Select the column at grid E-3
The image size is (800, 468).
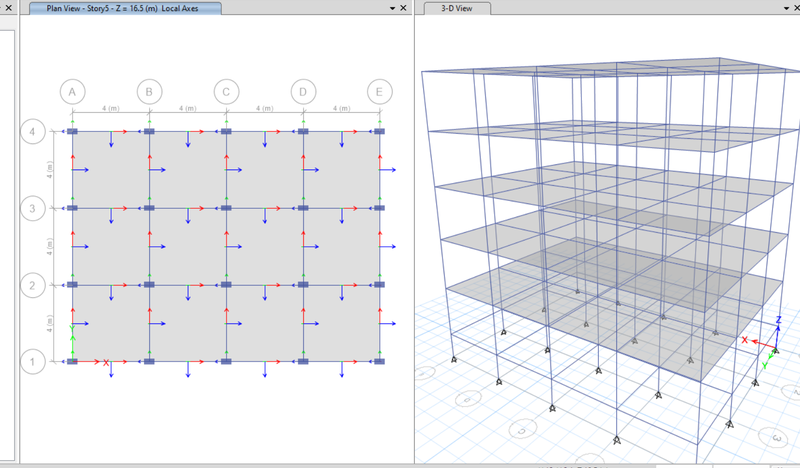tap(380, 208)
